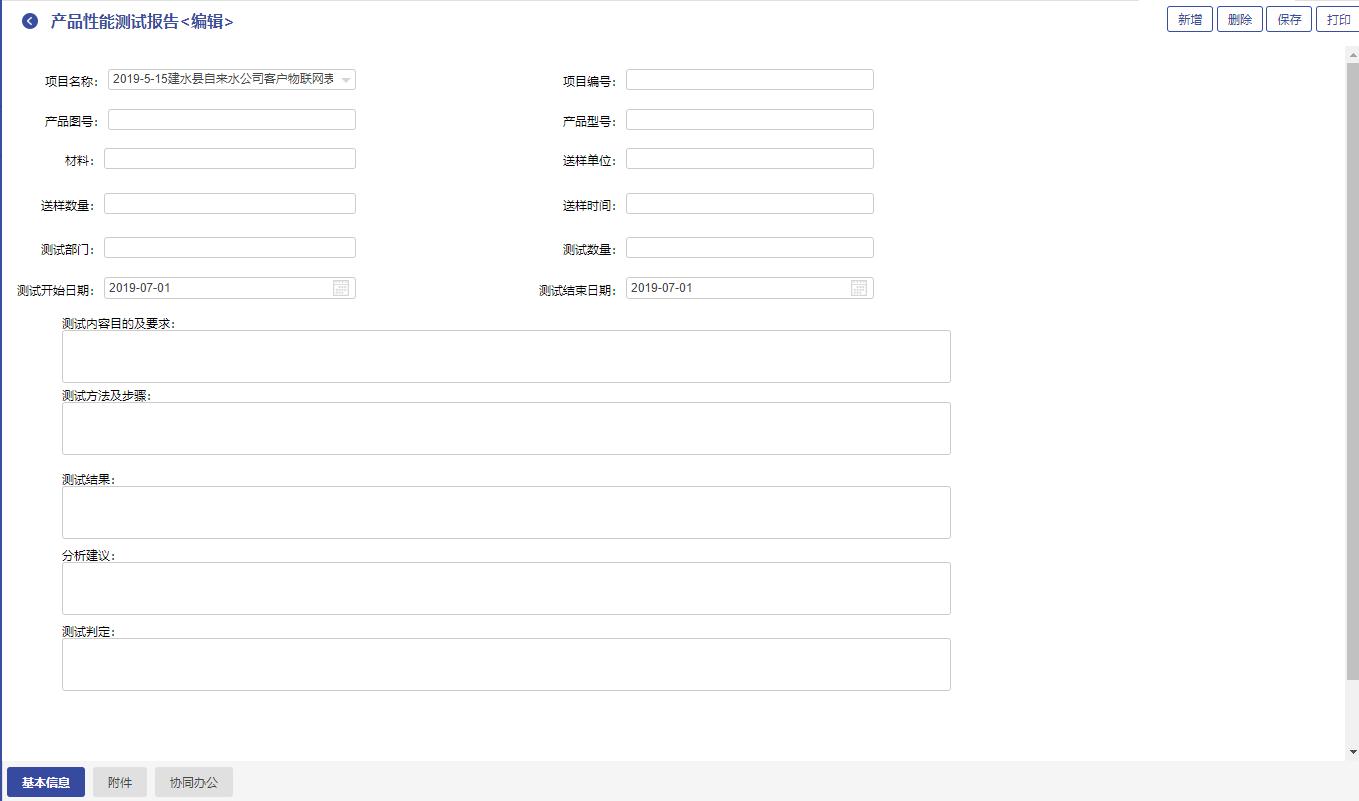Open calendar picker for 测试开始日期
This screenshot has width=1359, height=801.
pyautogui.click(x=341, y=288)
